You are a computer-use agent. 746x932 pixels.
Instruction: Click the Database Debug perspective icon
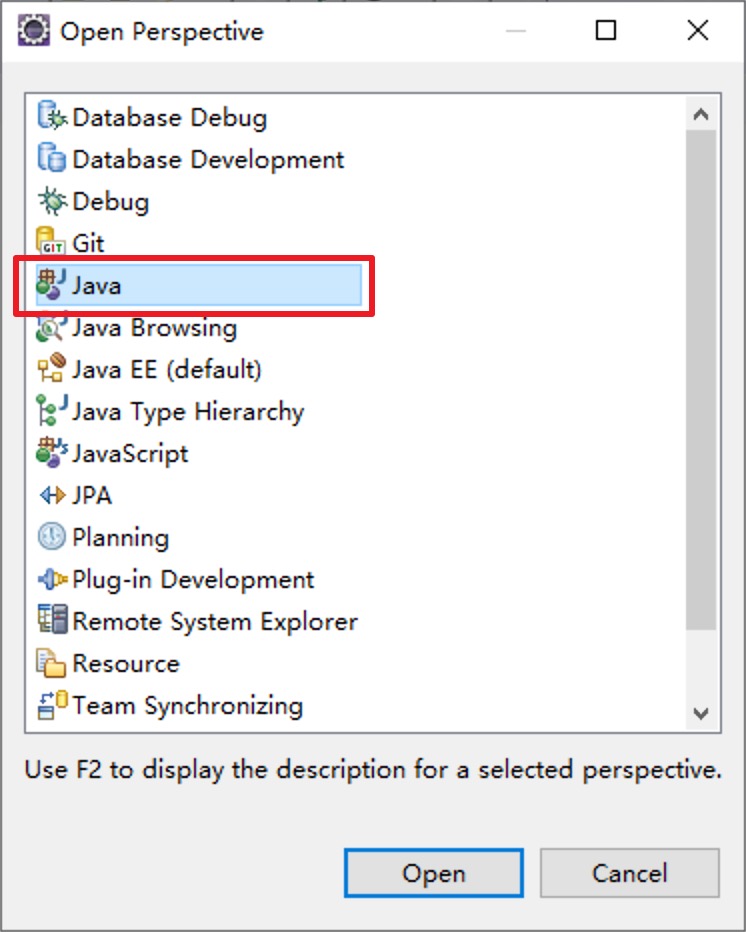coord(52,115)
